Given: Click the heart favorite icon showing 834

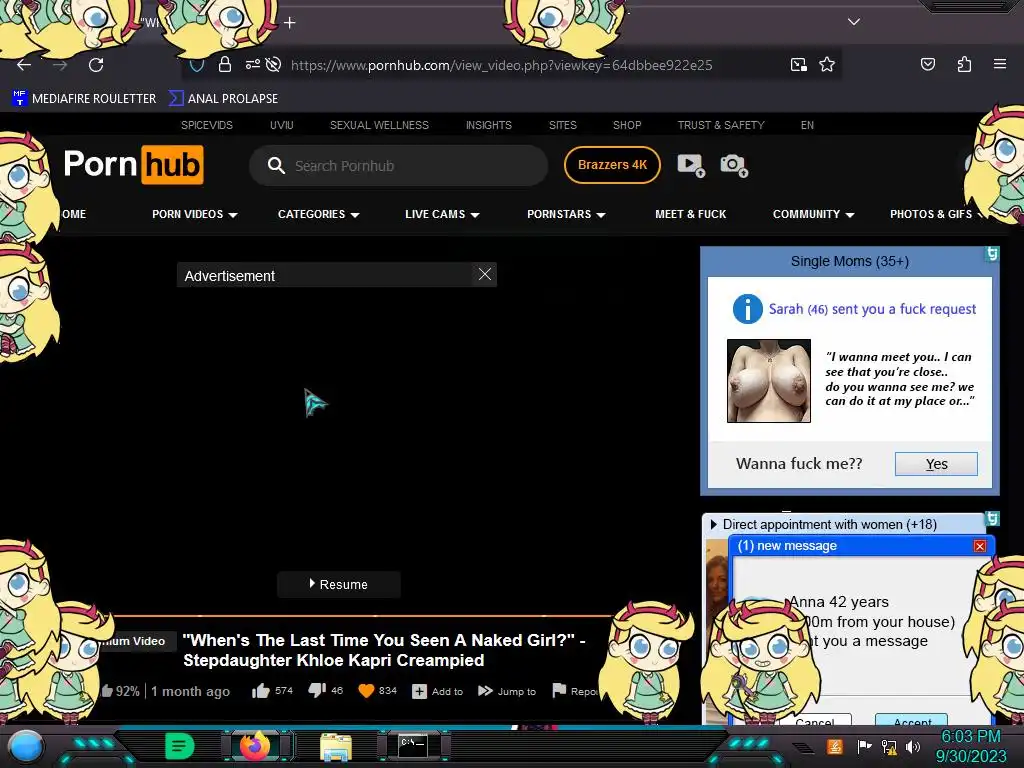Looking at the screenshot, I should click(366, 690).
